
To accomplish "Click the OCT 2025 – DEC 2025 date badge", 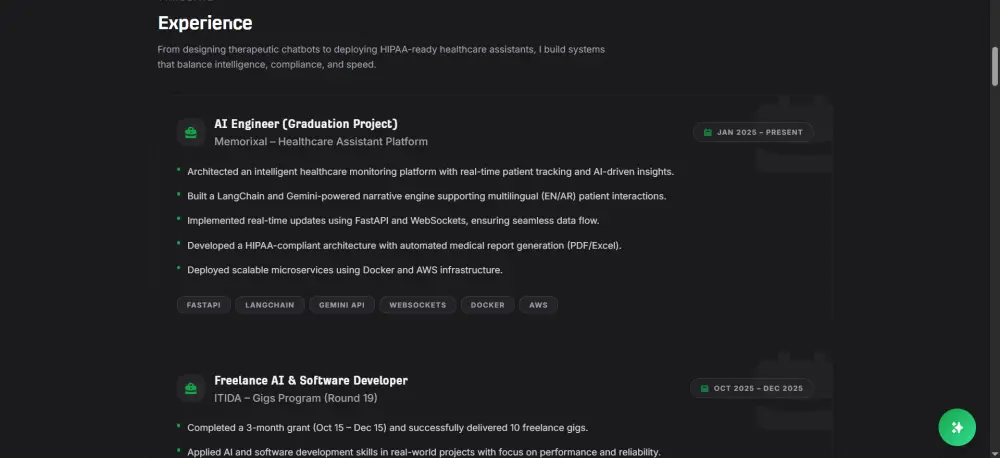I will (752, 388).
